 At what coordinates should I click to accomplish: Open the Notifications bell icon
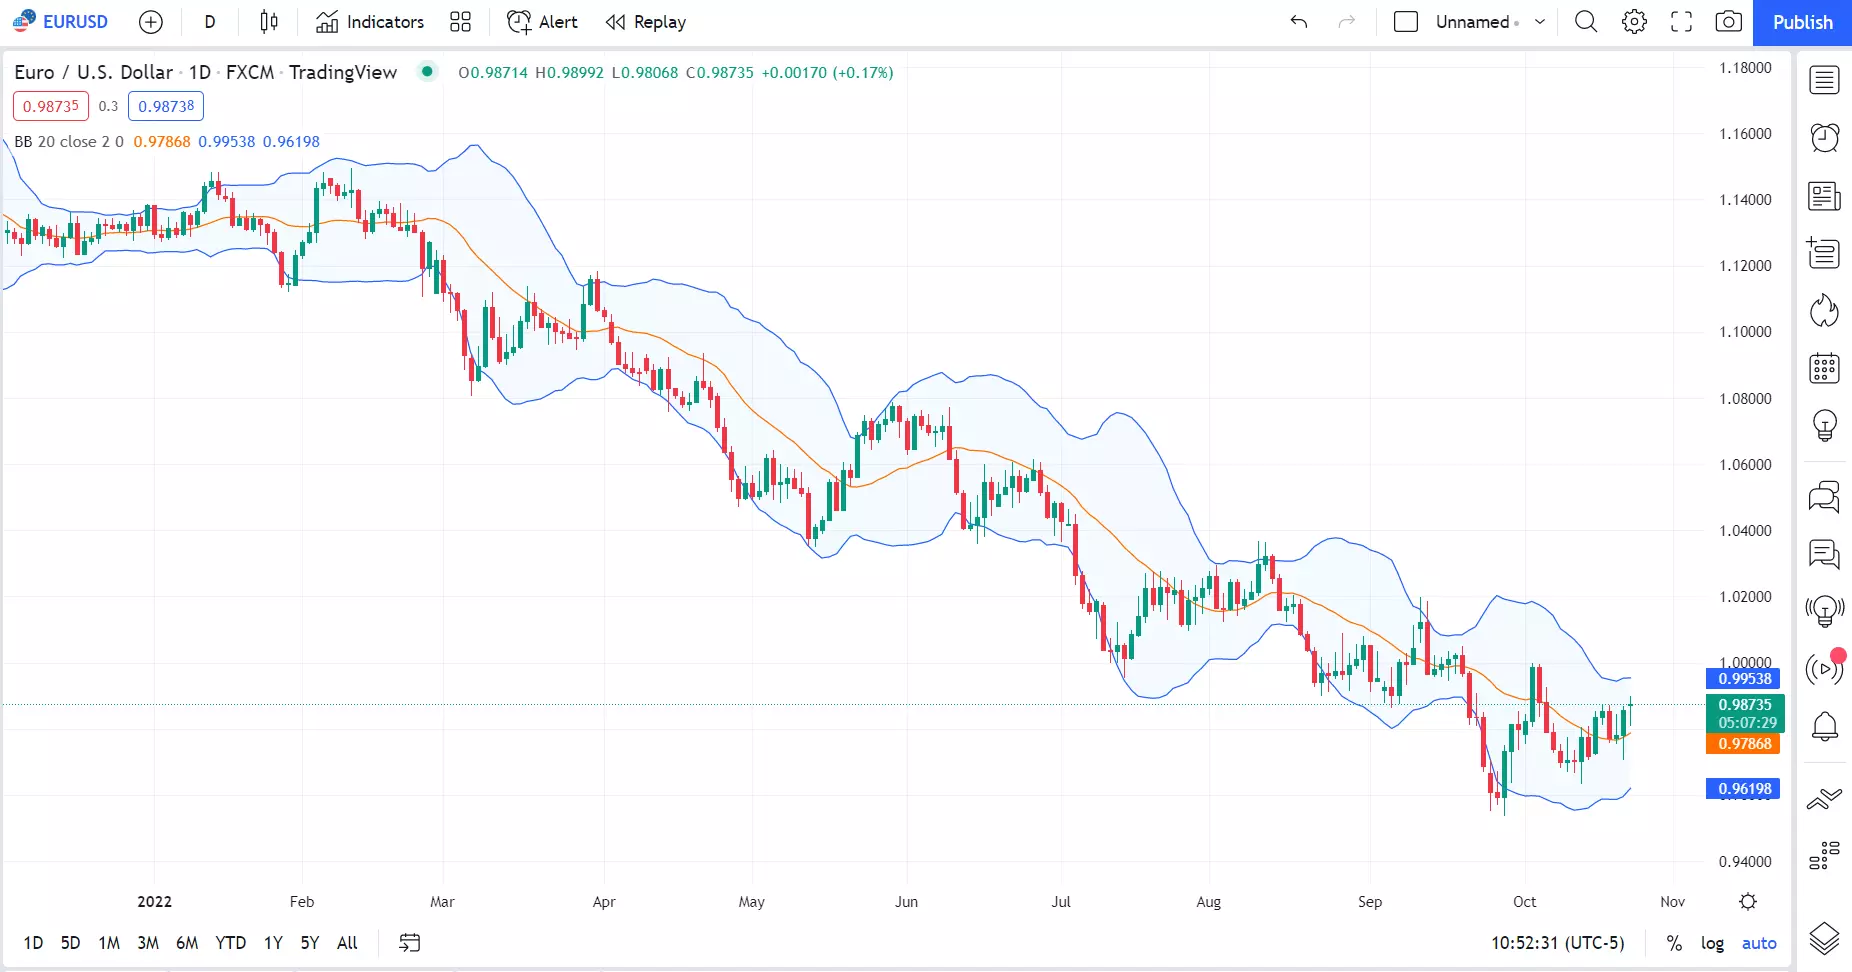[1824, 726]
